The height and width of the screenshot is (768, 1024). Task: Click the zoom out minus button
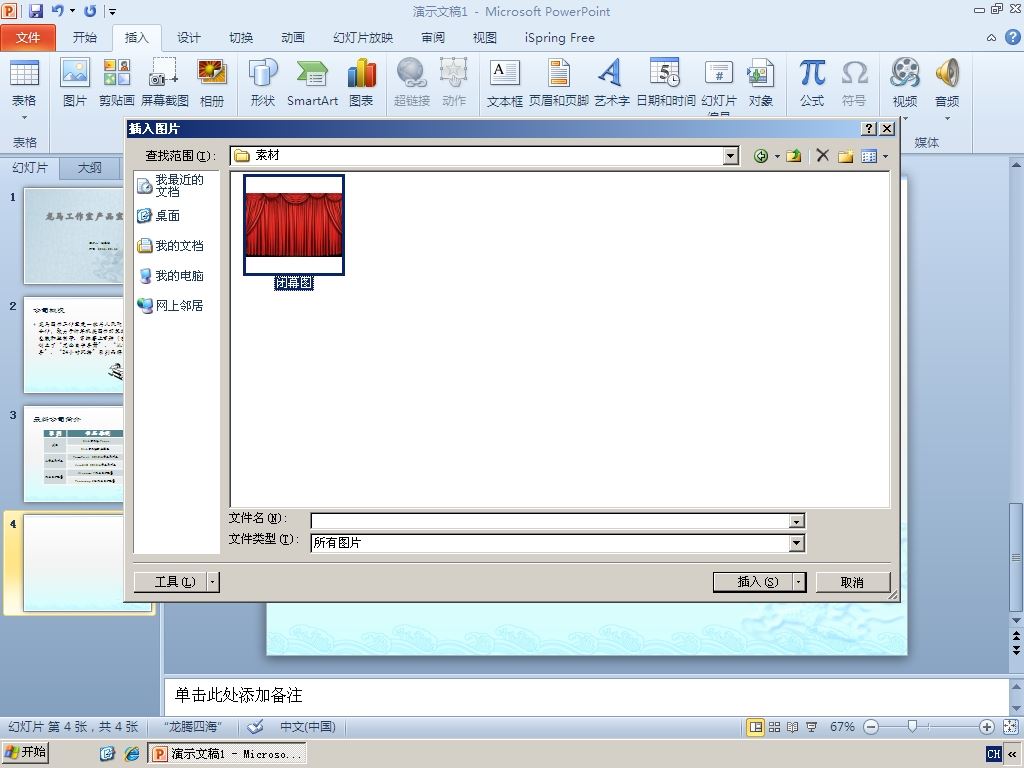tap(871, 727)
